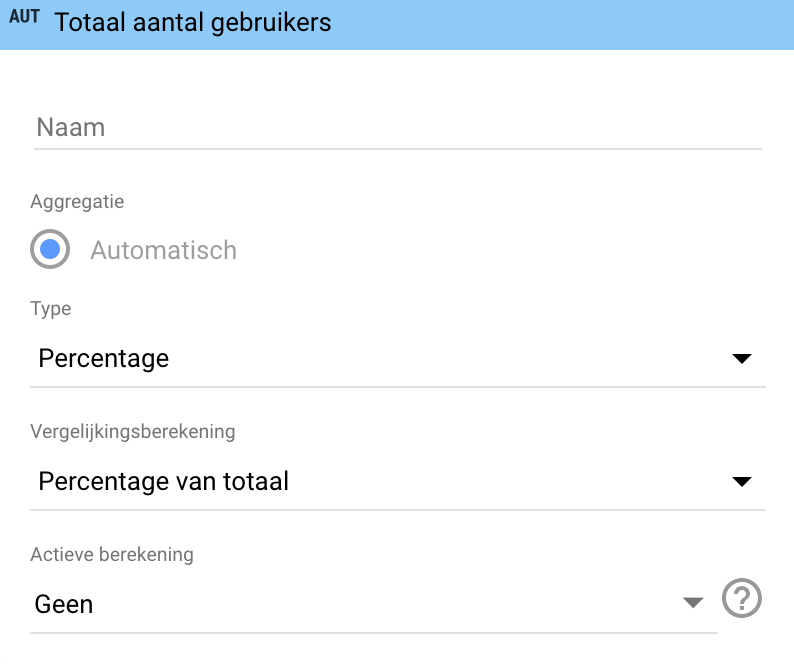The height and width of the screenshot is (664, 794).
Task: Open the Actieve berekening dropdown showing Geen
Action: 64,604
